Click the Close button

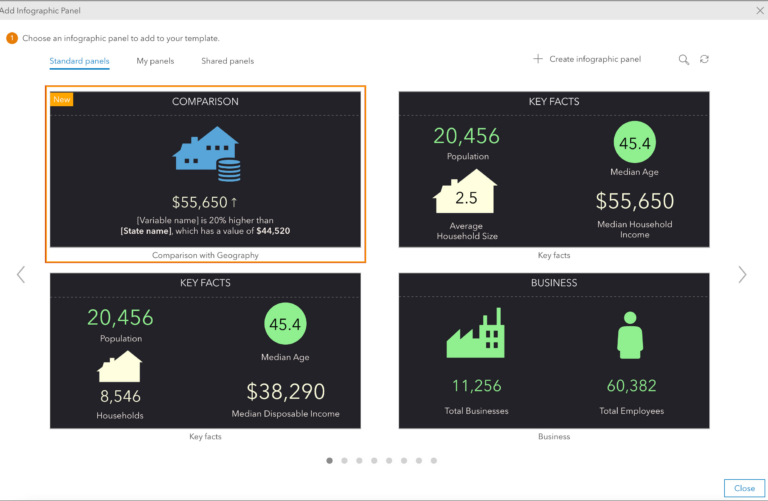(744, 488)
